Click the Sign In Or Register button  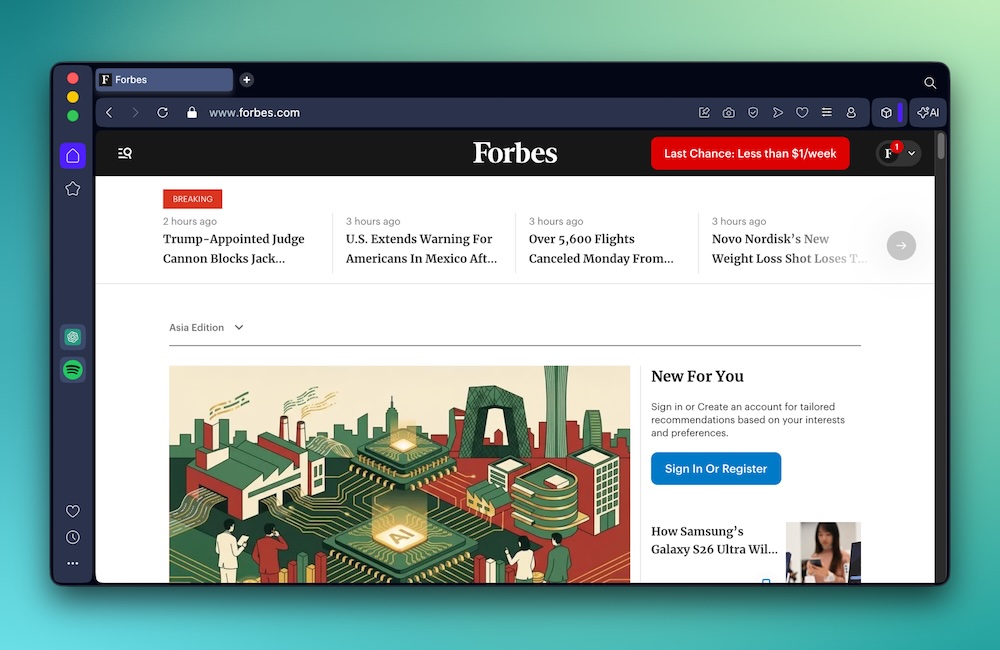pyautogui.click(x=716, y=469)
